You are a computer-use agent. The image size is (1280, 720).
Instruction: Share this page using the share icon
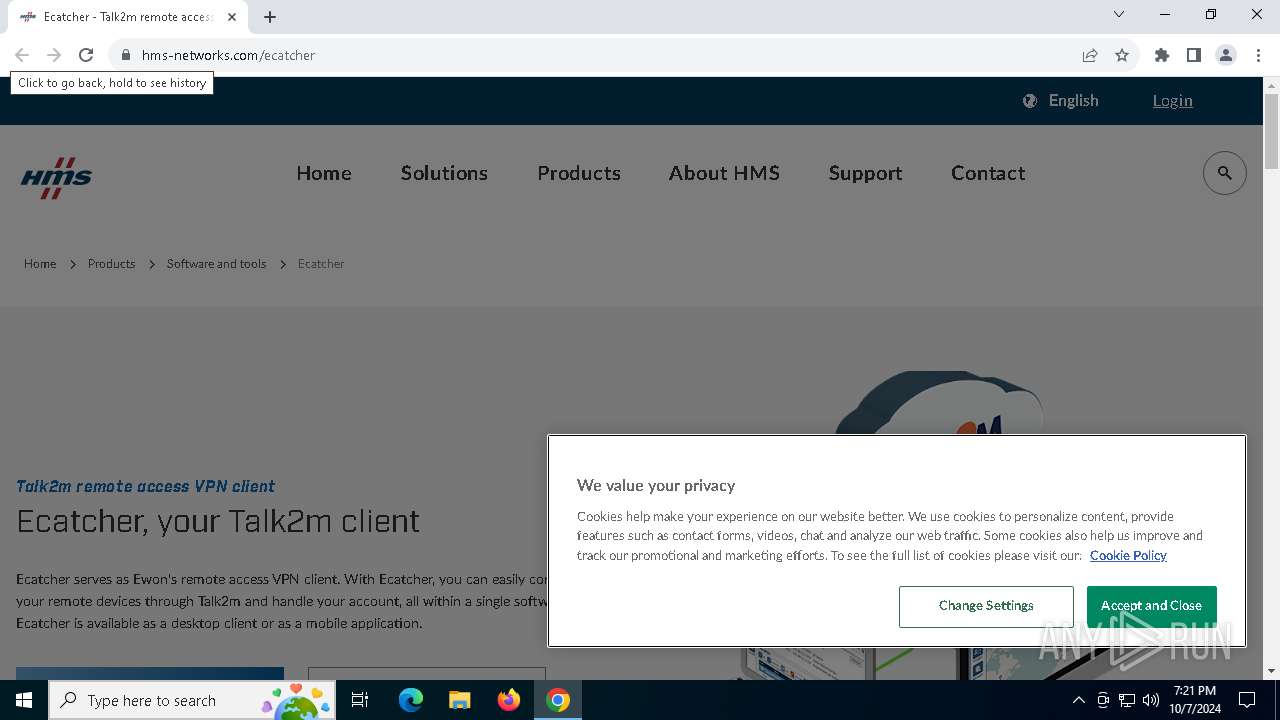tap(1090, 55)
